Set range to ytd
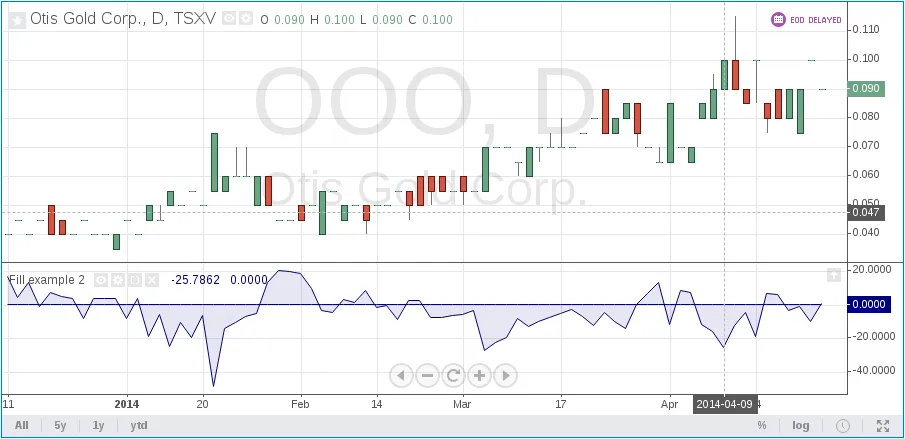 [138, 425]
